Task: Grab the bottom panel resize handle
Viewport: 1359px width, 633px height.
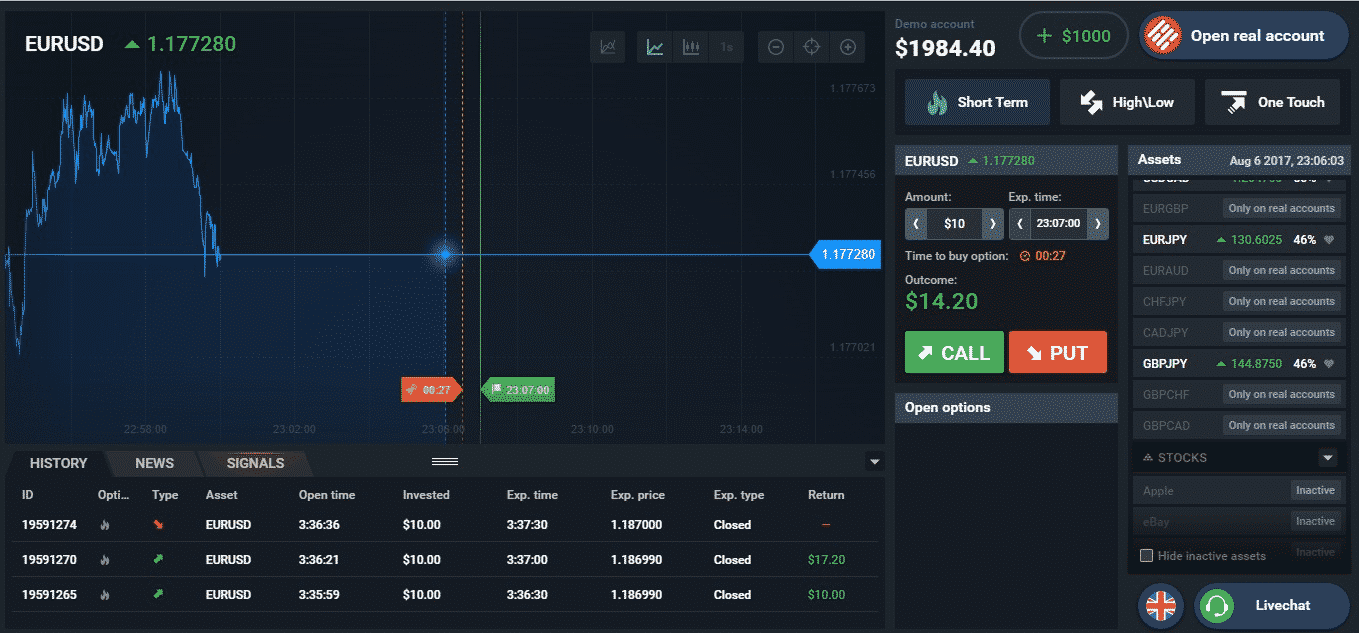Action: 445,461
